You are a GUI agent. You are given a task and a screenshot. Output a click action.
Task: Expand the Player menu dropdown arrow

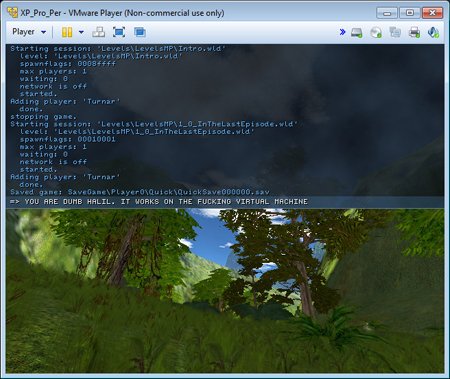43,32
